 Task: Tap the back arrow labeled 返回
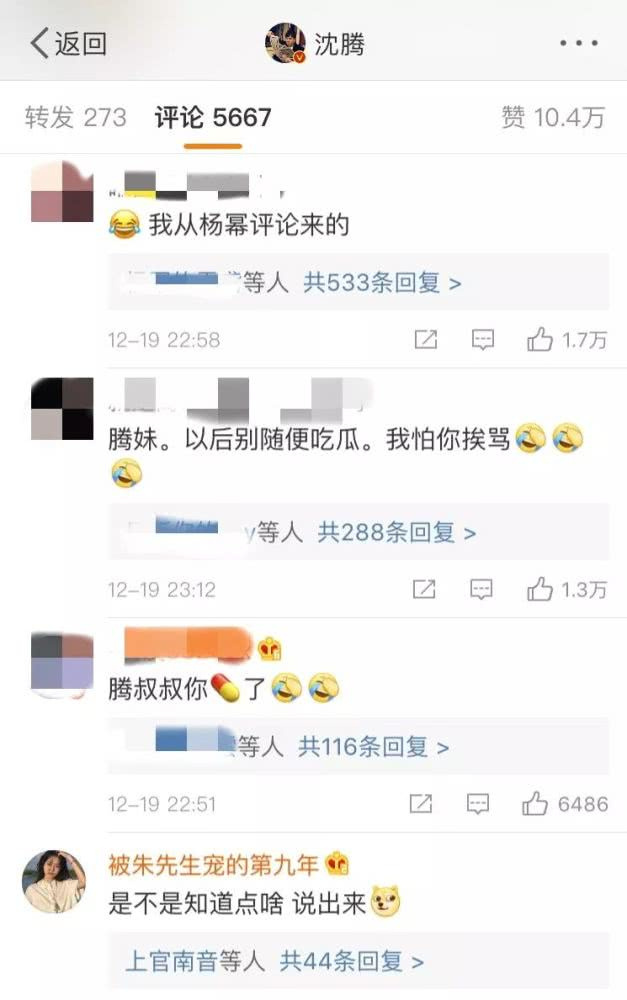click(68, 43)
